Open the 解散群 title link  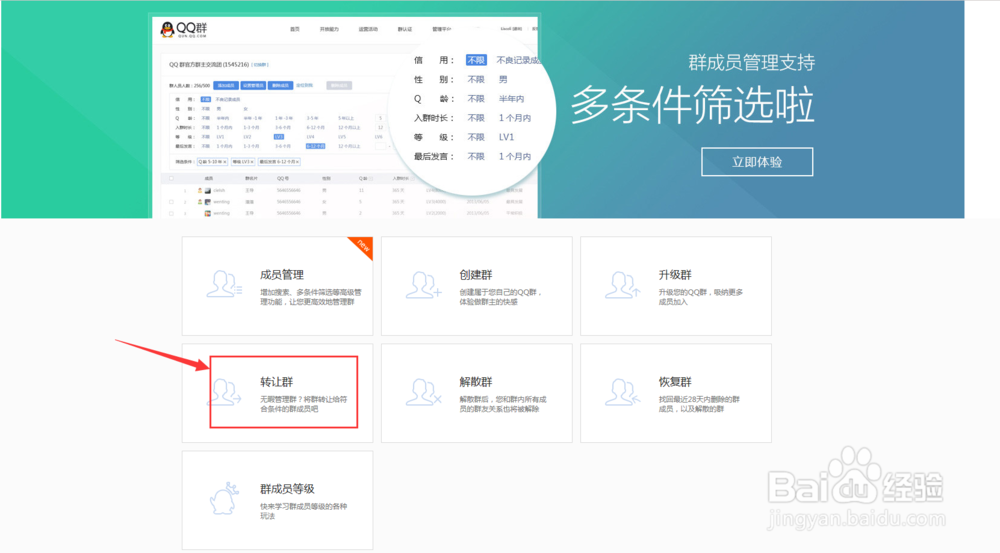(x=476, y=382)
